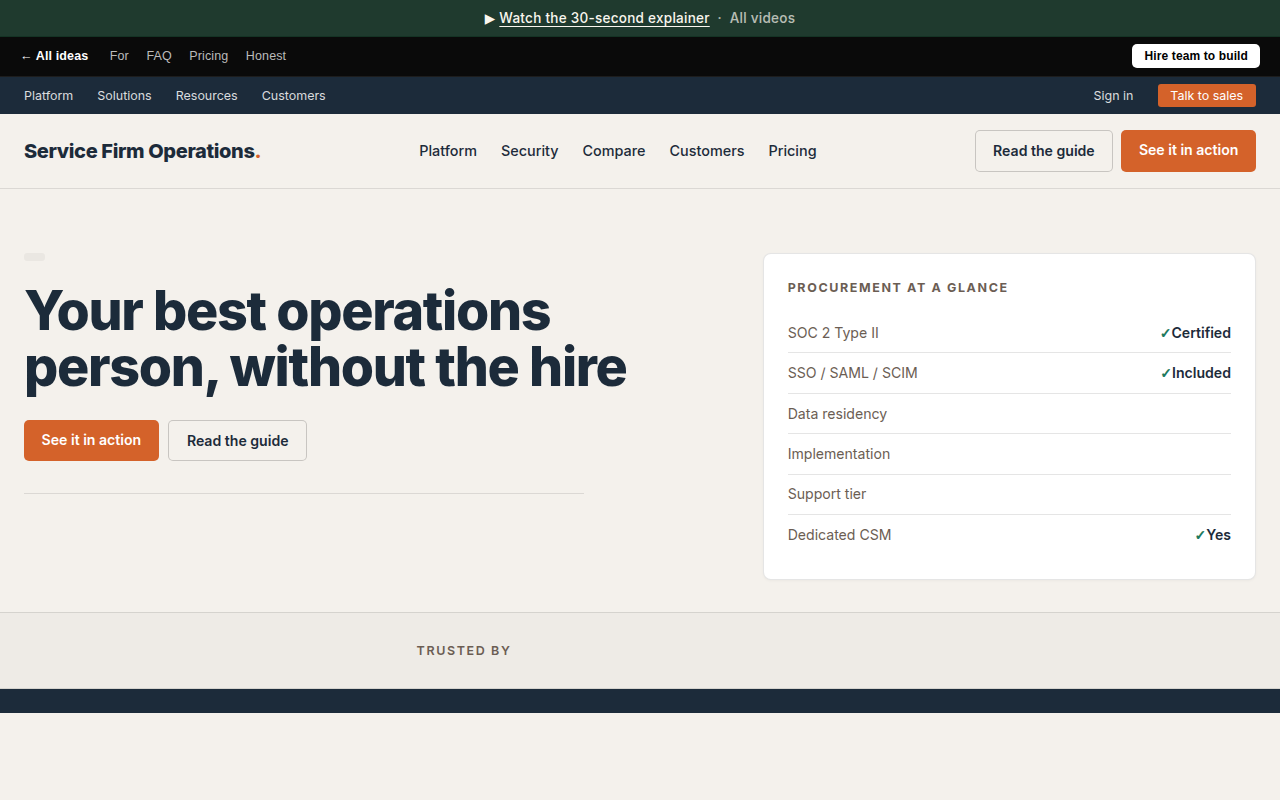Image resolution: width=1280 pixels, height=800 pixels.
Task: Open Security in the main navigation
Action: [x=530, y=151]
